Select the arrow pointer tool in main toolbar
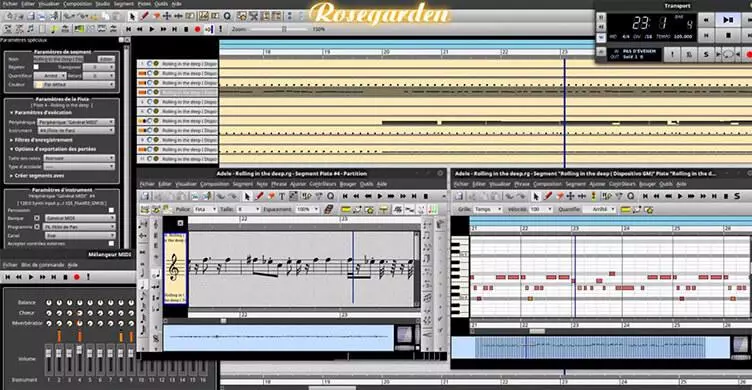 (132, 16)
